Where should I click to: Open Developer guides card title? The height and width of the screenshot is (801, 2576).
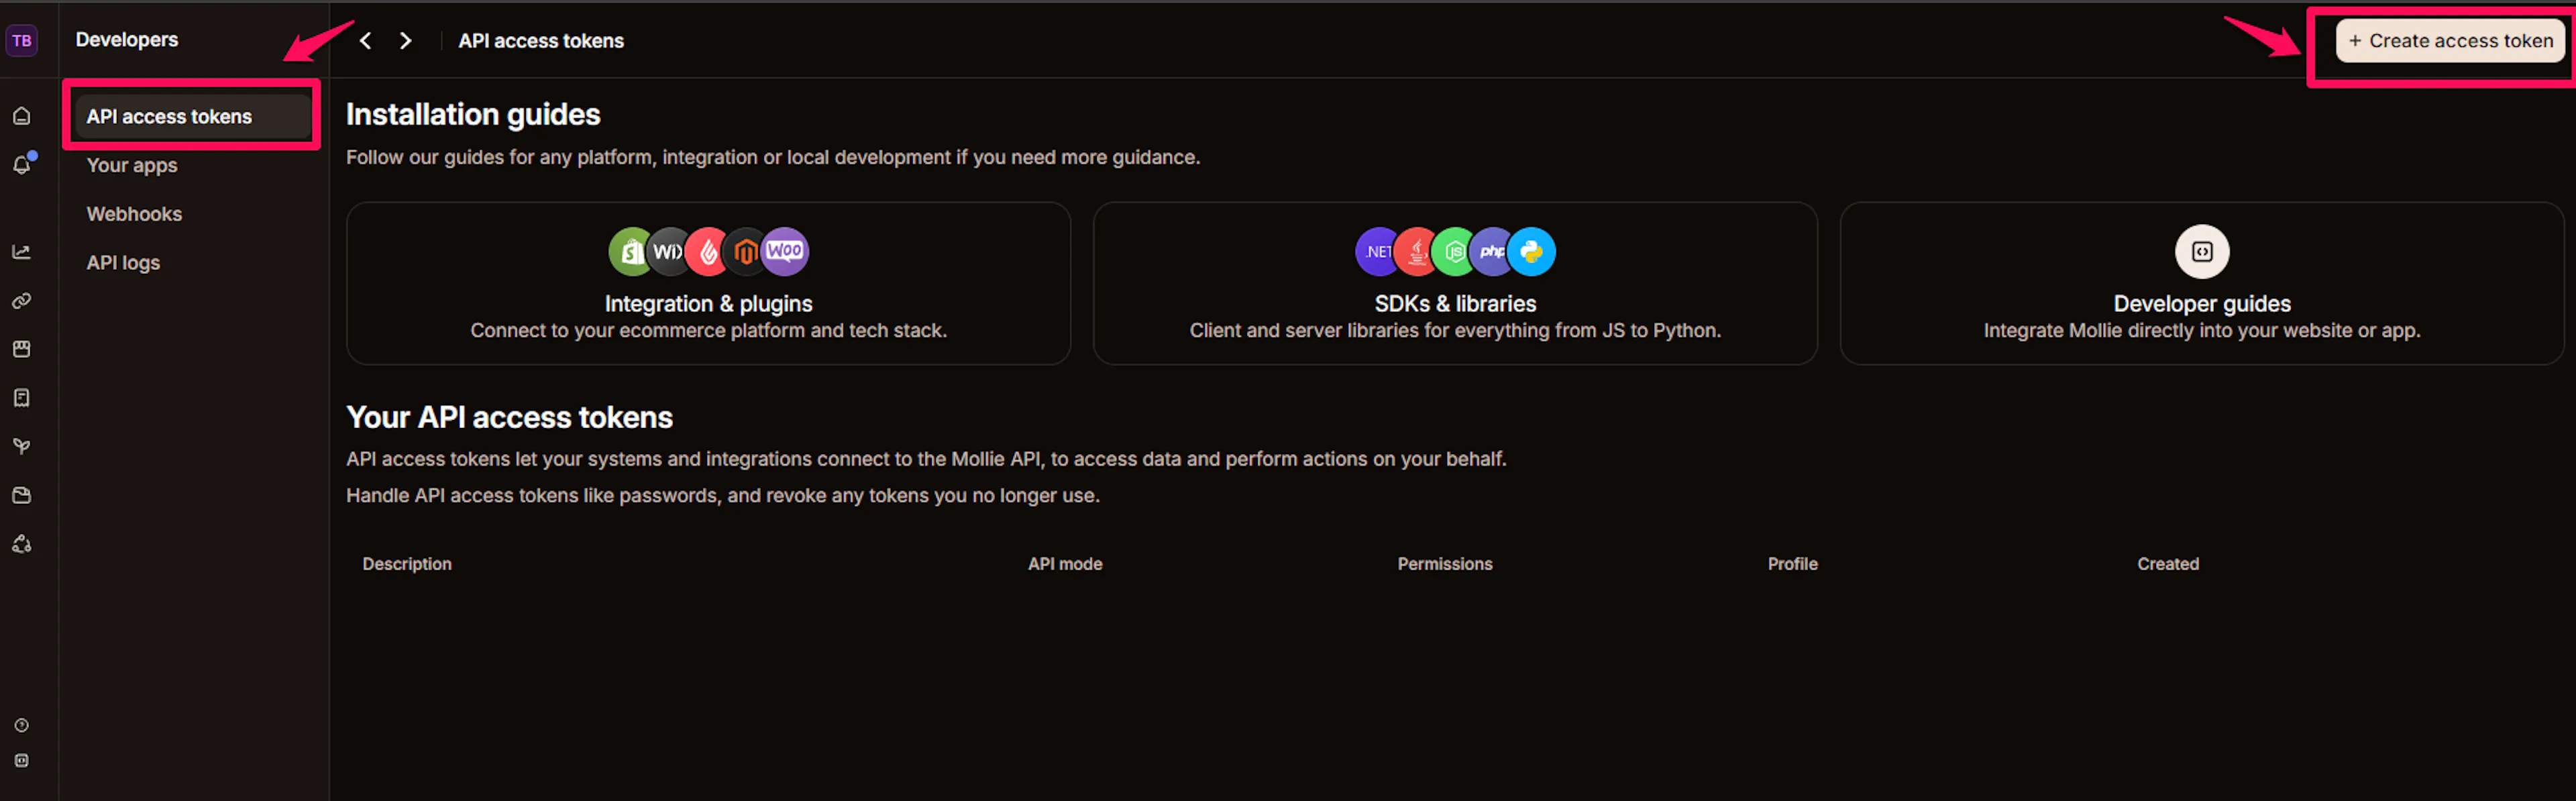click(2202, 304)
